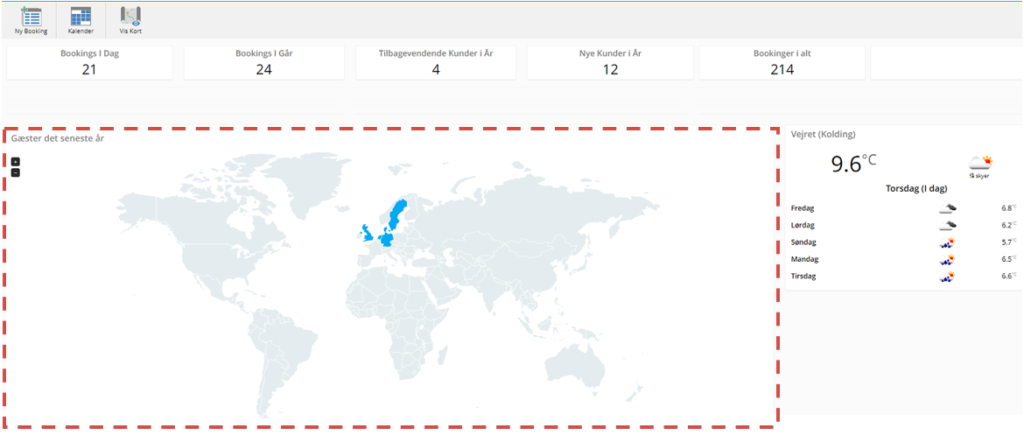Click the Vis Kort map icon
The image size is (1024, 435).
pyautogui.click(x=130, y=18)
